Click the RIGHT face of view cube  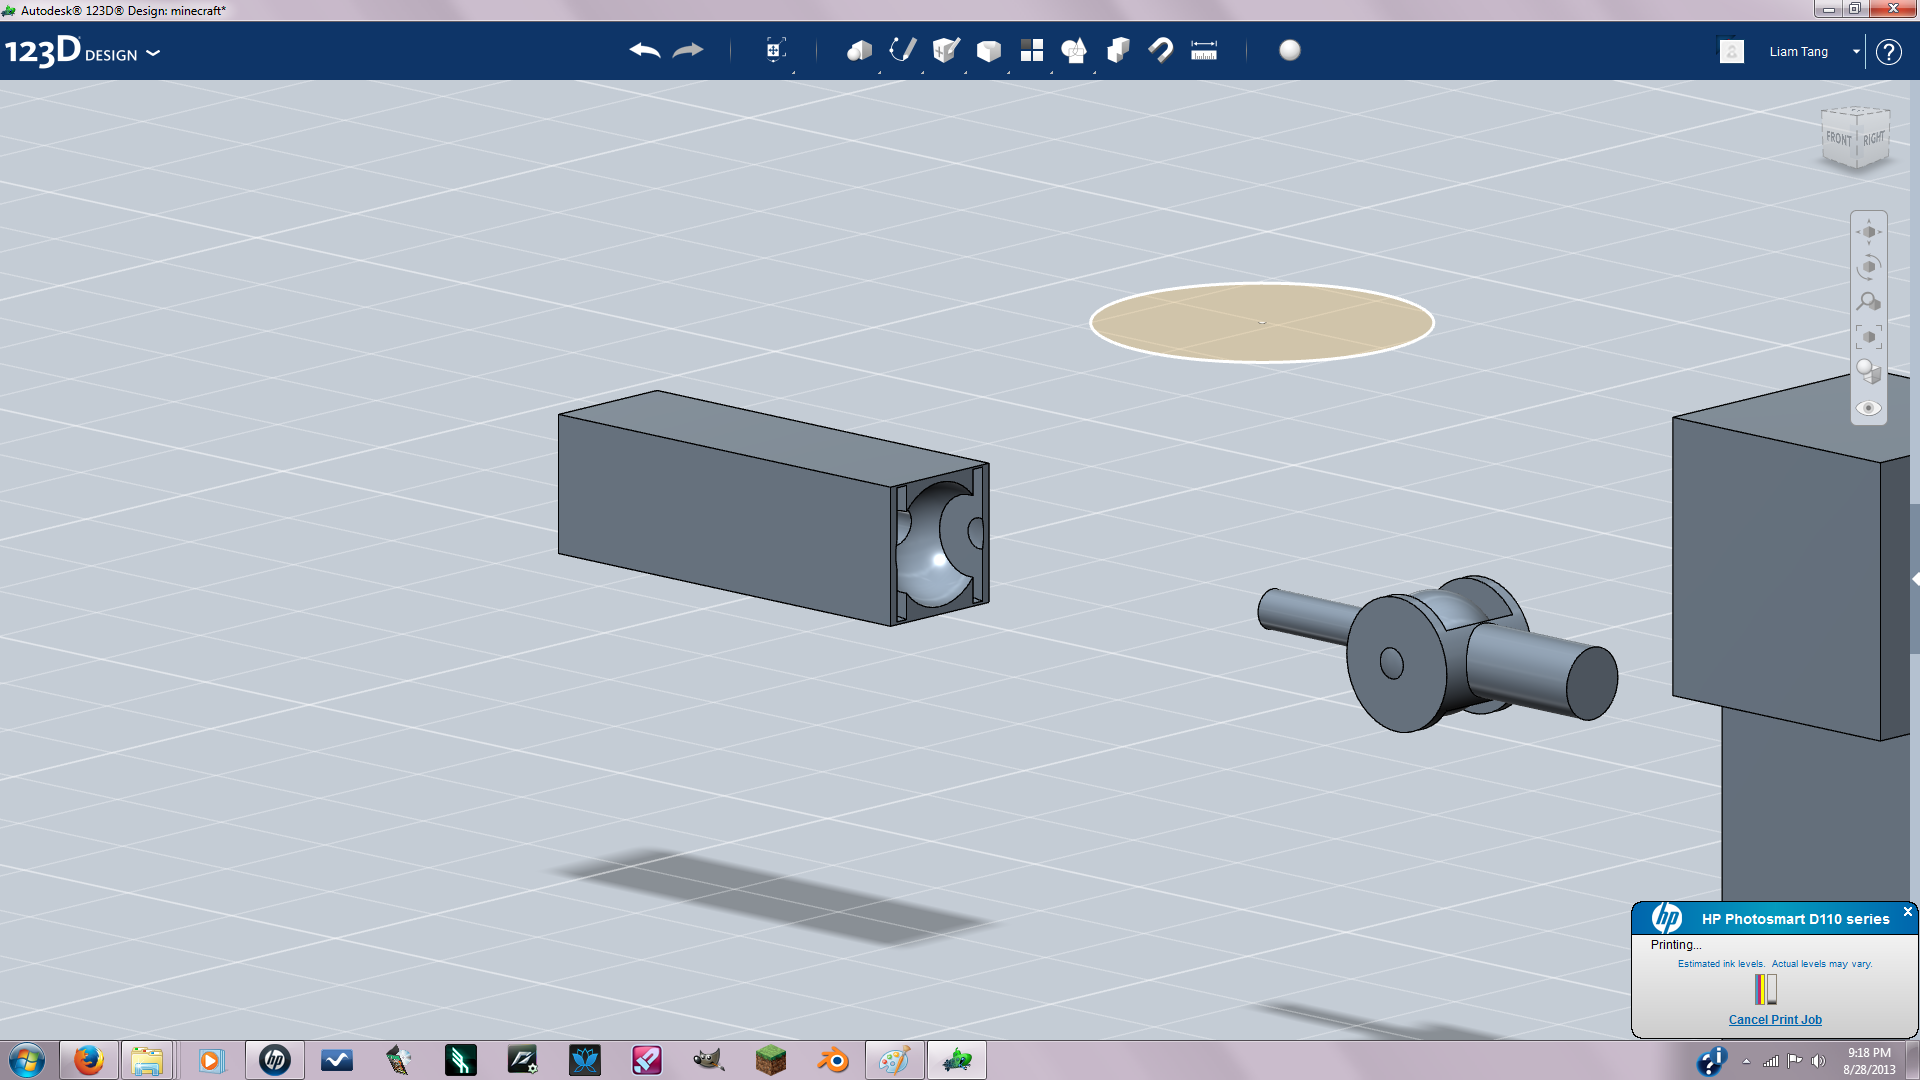coord(1873,140)
